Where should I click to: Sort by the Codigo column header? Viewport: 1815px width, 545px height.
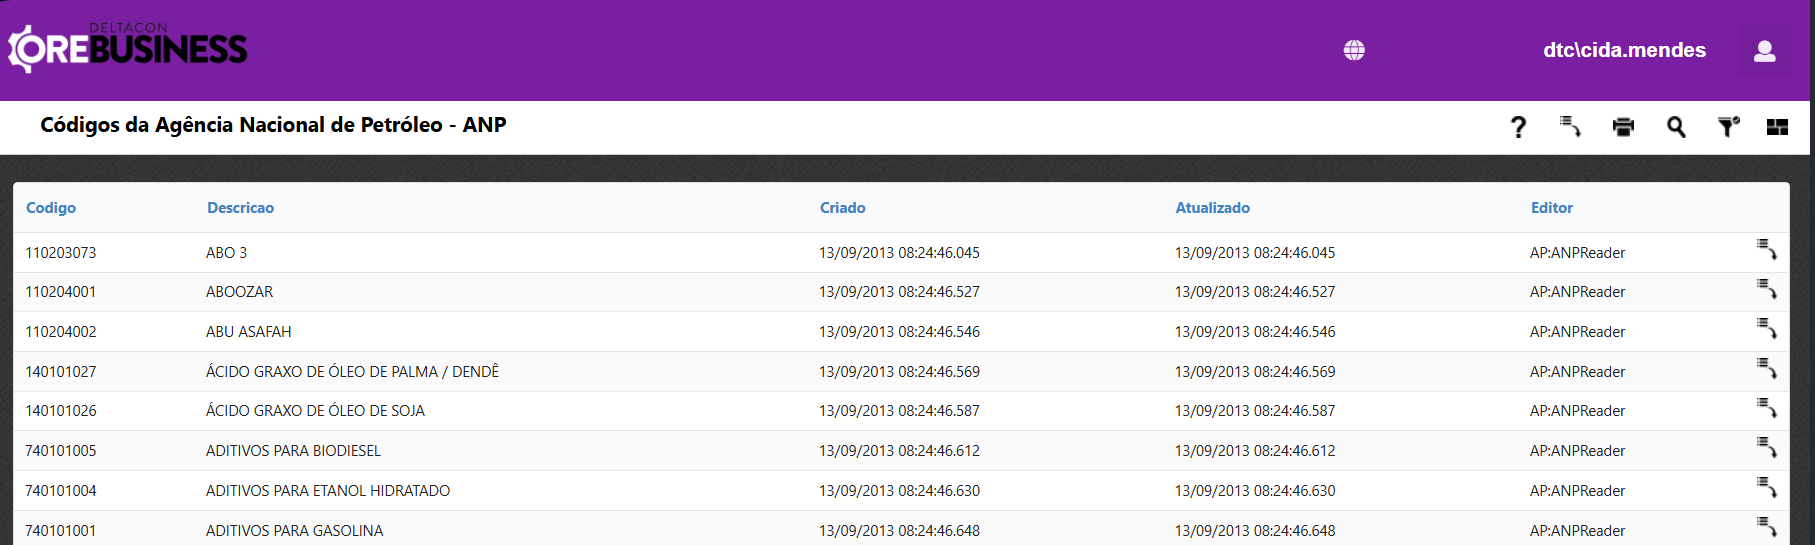51,208
